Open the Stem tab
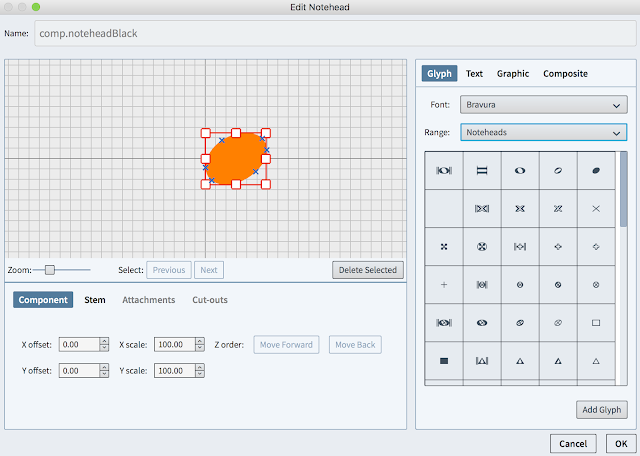Image resolution: width=640 pixels, height=456 pixels. 95,300
